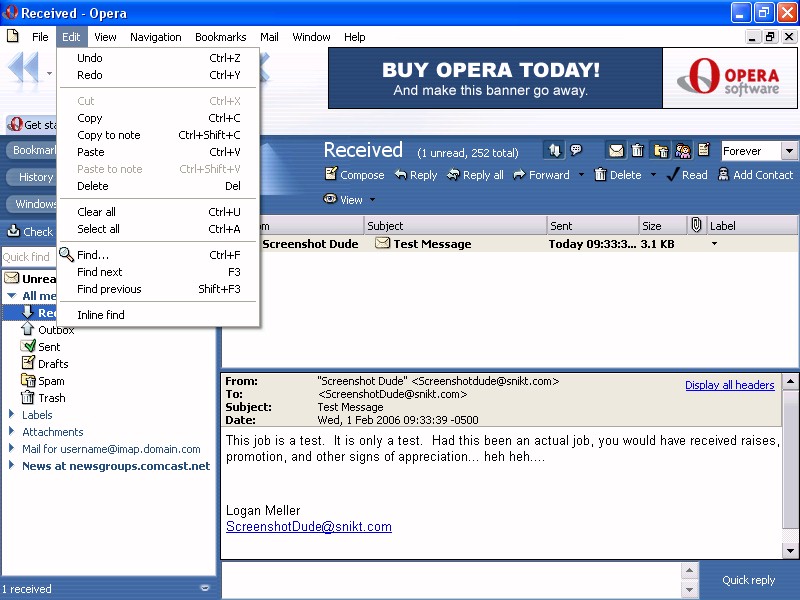Sort messages by Size column
The image size is (800, 600).
[663, 226]
